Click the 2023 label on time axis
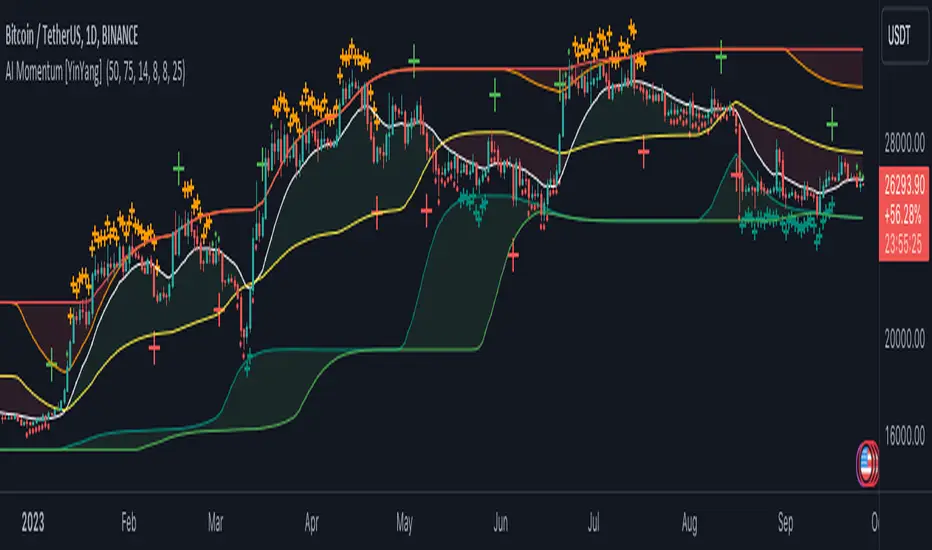 point(33,523)
